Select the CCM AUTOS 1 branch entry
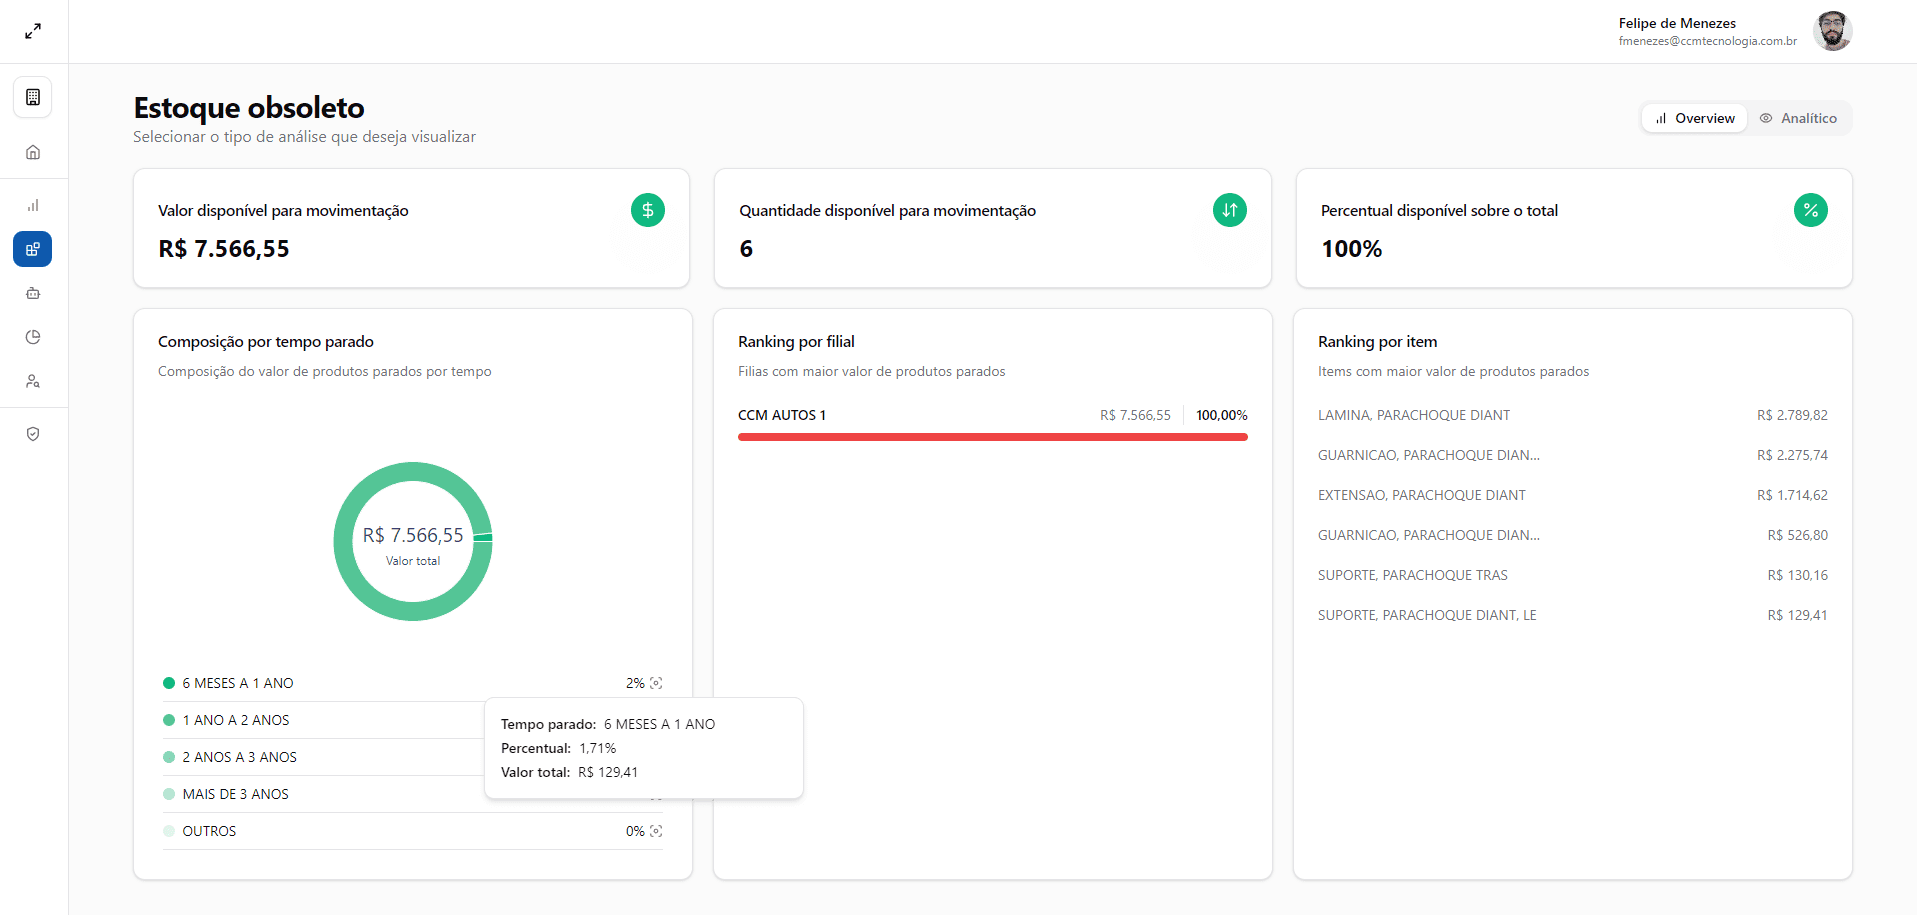The width and height of the screenshot is (1917, 915). 782,414
